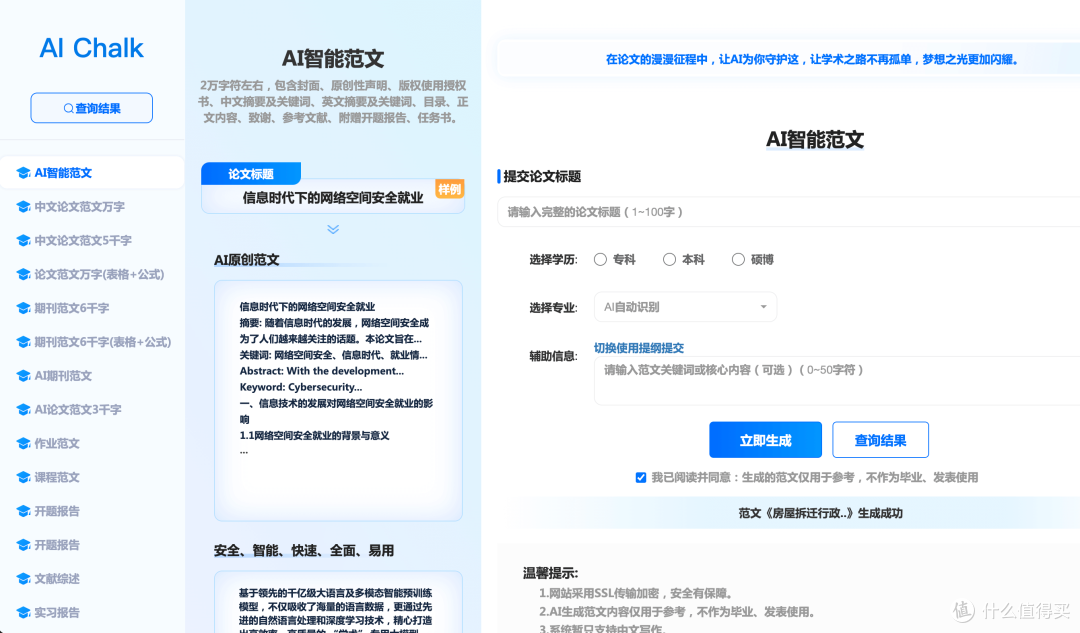
Task: Select the 硕博 education radio button
Action: [x=738, y=260]
